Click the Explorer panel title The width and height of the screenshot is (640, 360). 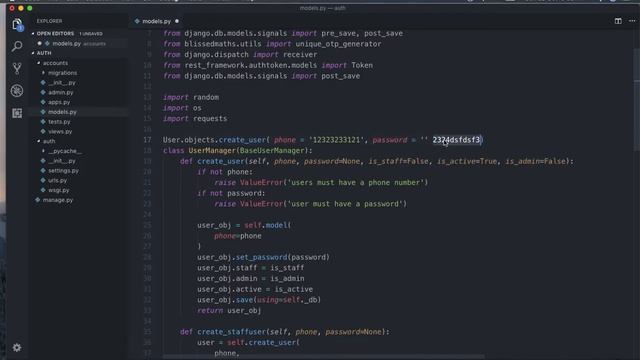pos(49,21)
